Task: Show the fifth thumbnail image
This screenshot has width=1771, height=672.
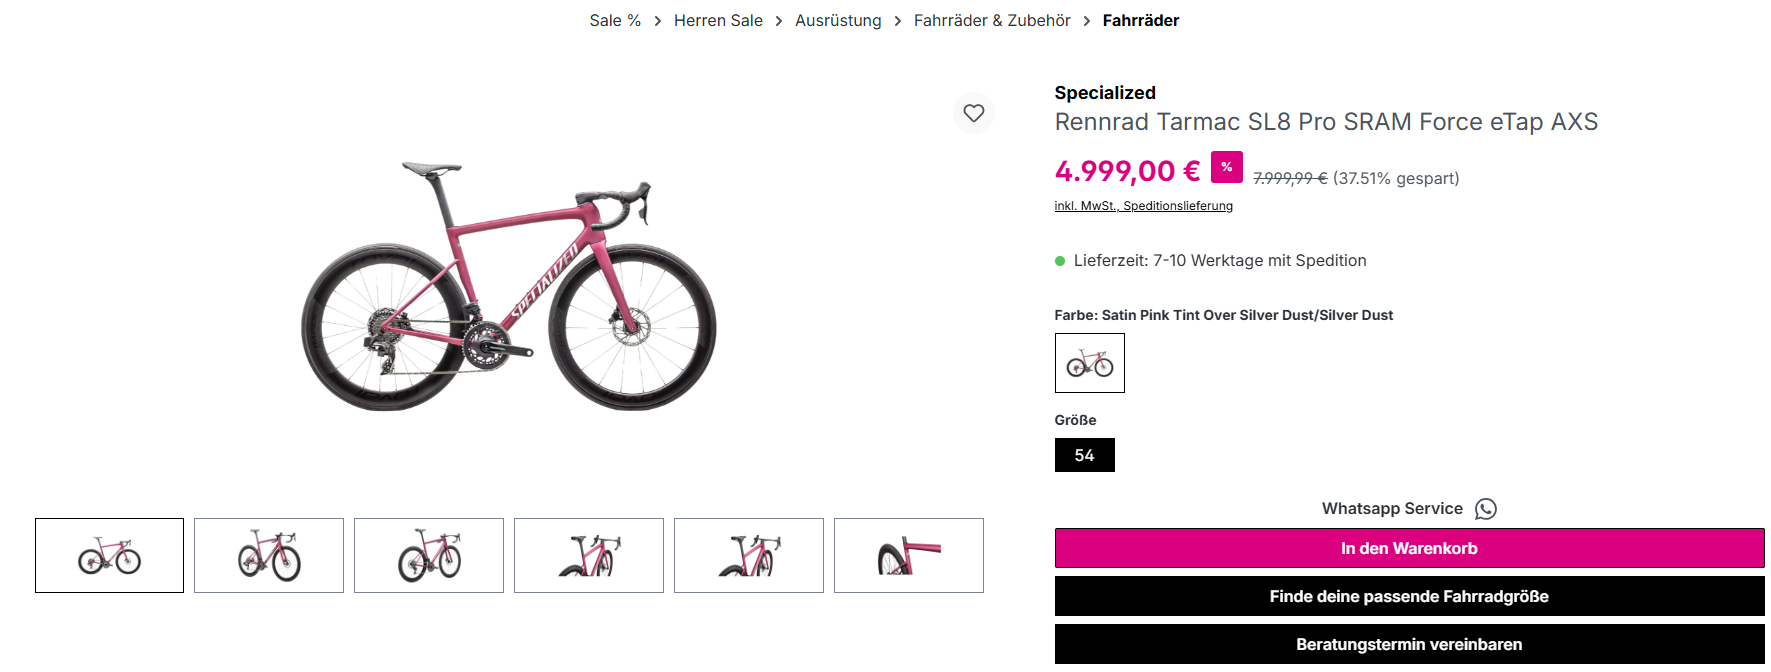Action: click(x=749, y=555)
